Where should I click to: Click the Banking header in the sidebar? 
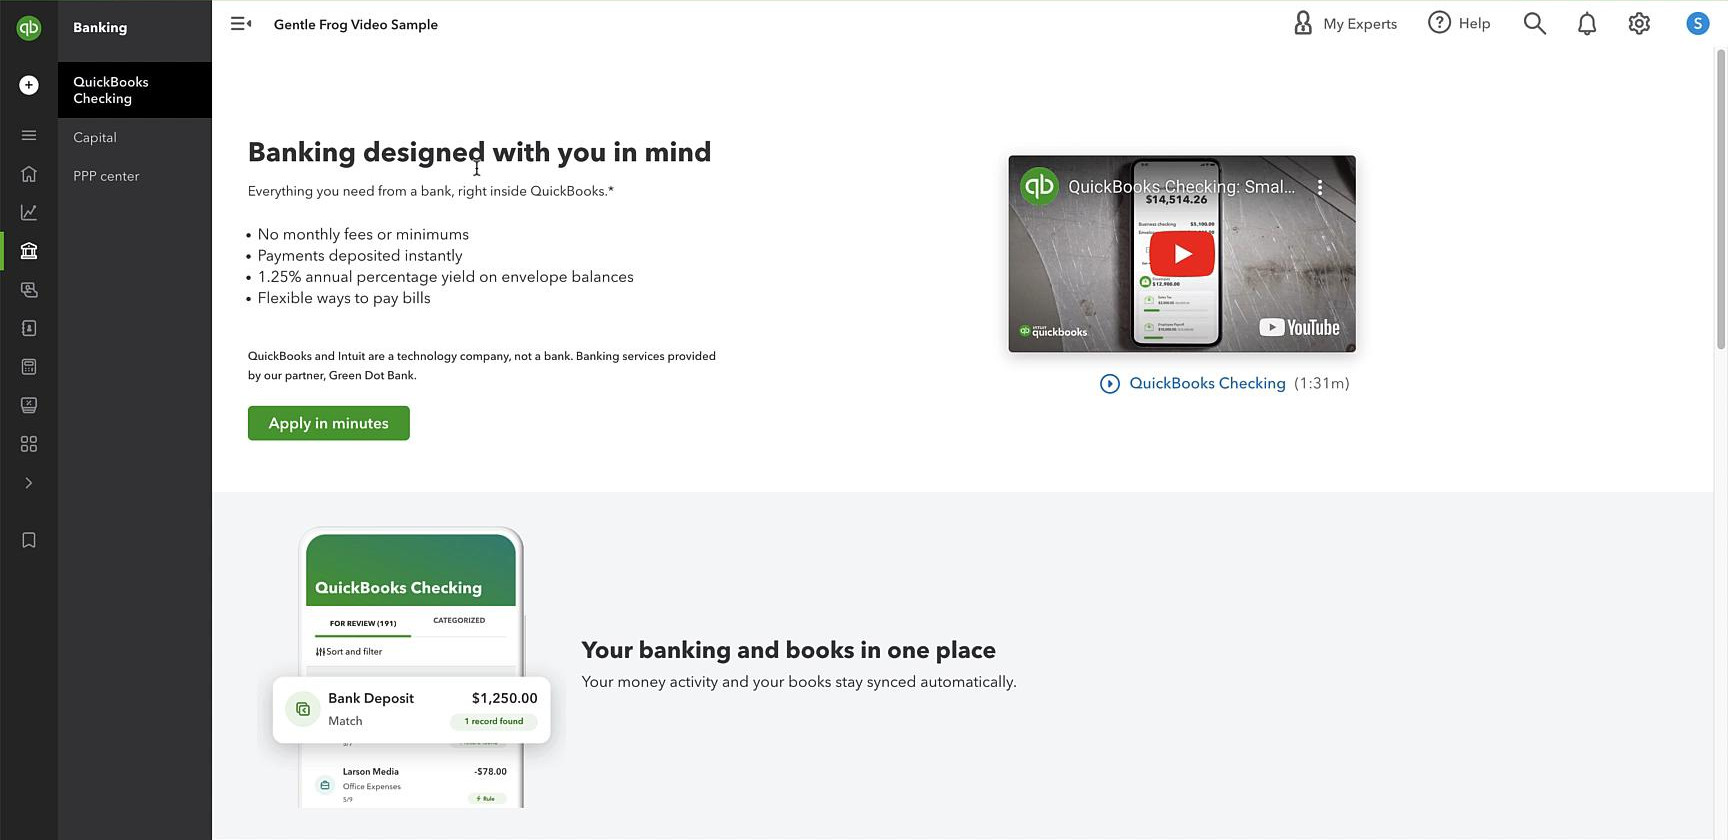[100, 27]
